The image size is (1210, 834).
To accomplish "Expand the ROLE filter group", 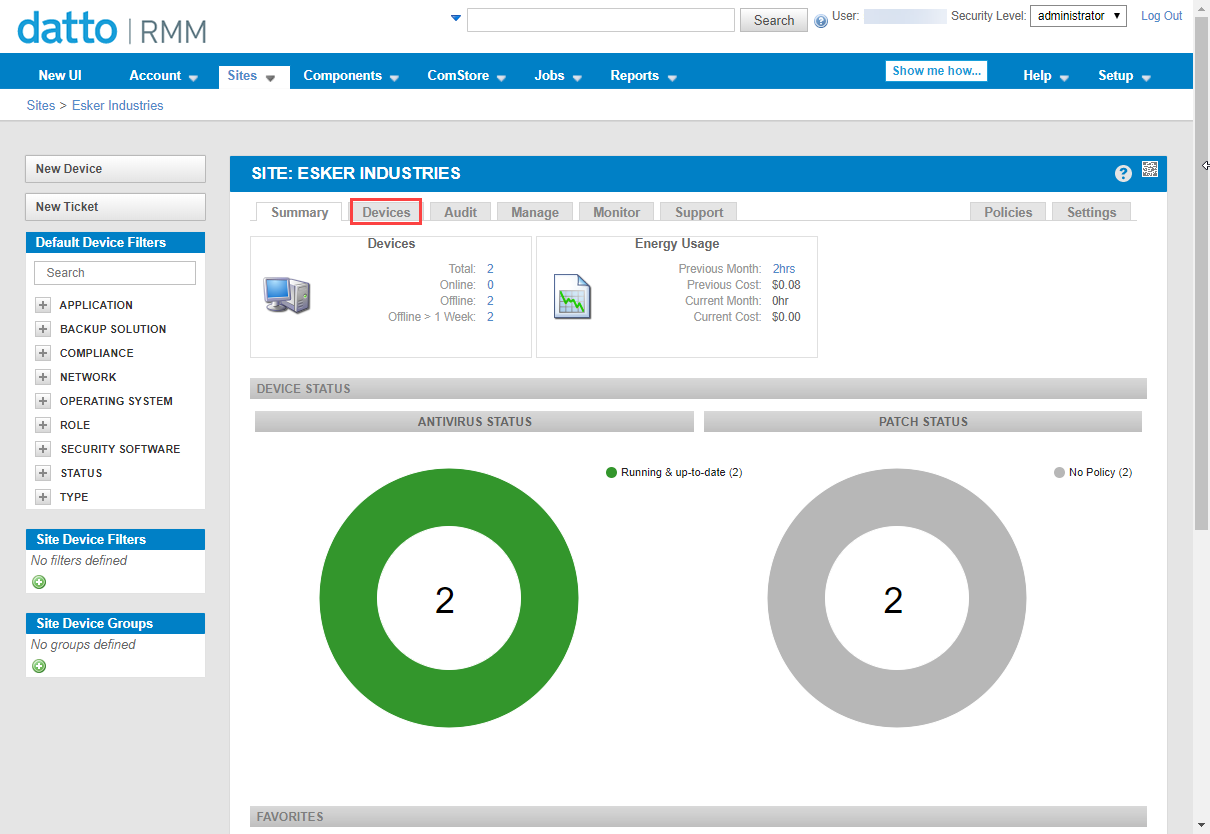I will (43, 425).
